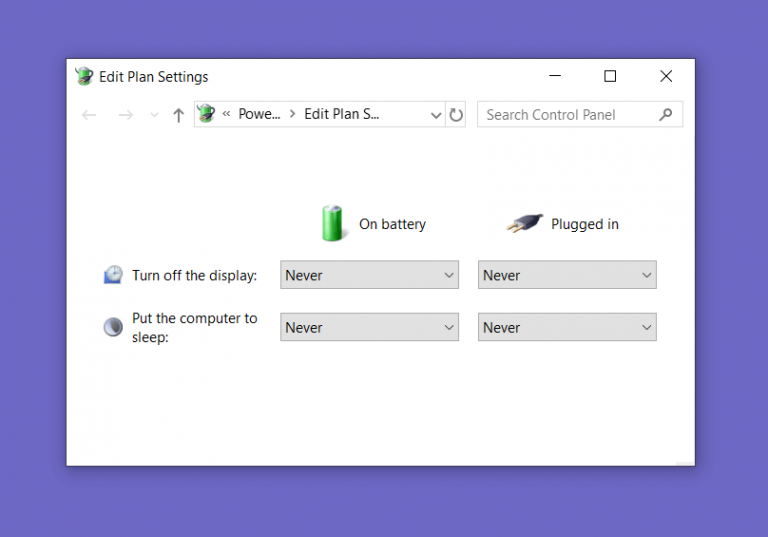The width and height of the screenshot is (768, 537).
Task: Open Plugged in display turn-off dropdown
Action: pyautogui.click(x=567, y=275)
